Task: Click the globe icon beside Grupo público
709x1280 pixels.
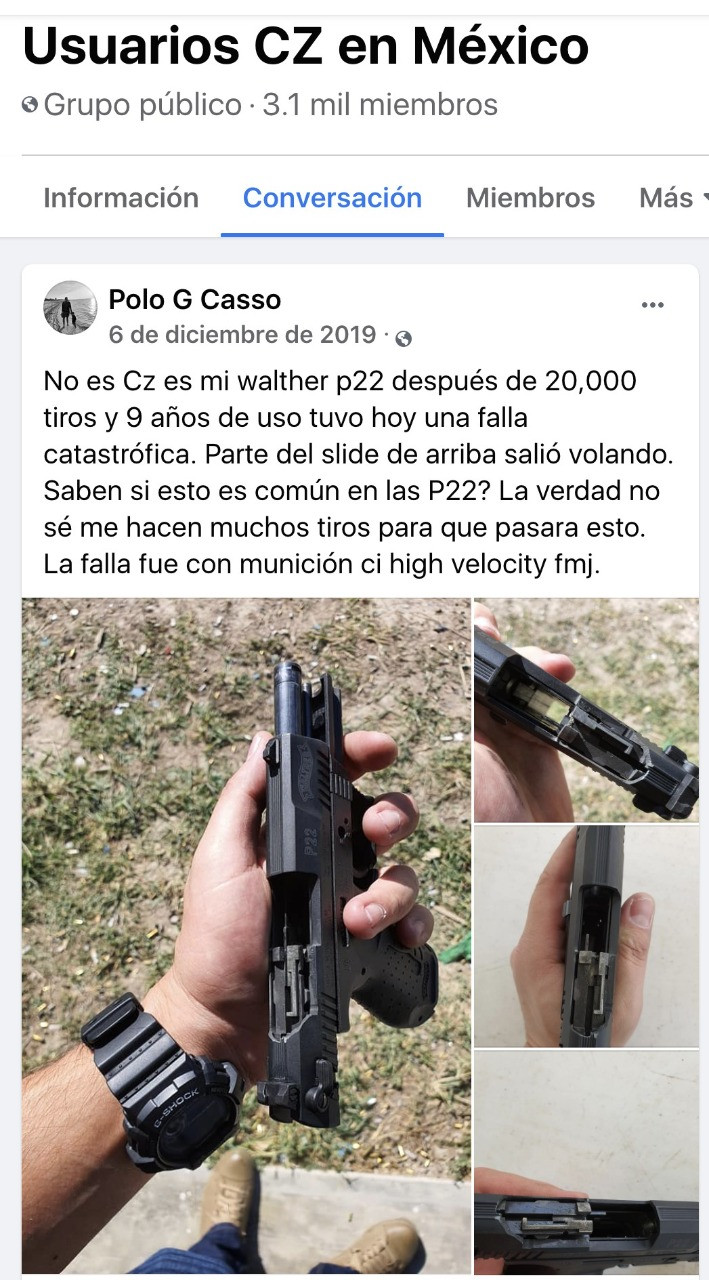Action: click(30, 104)
